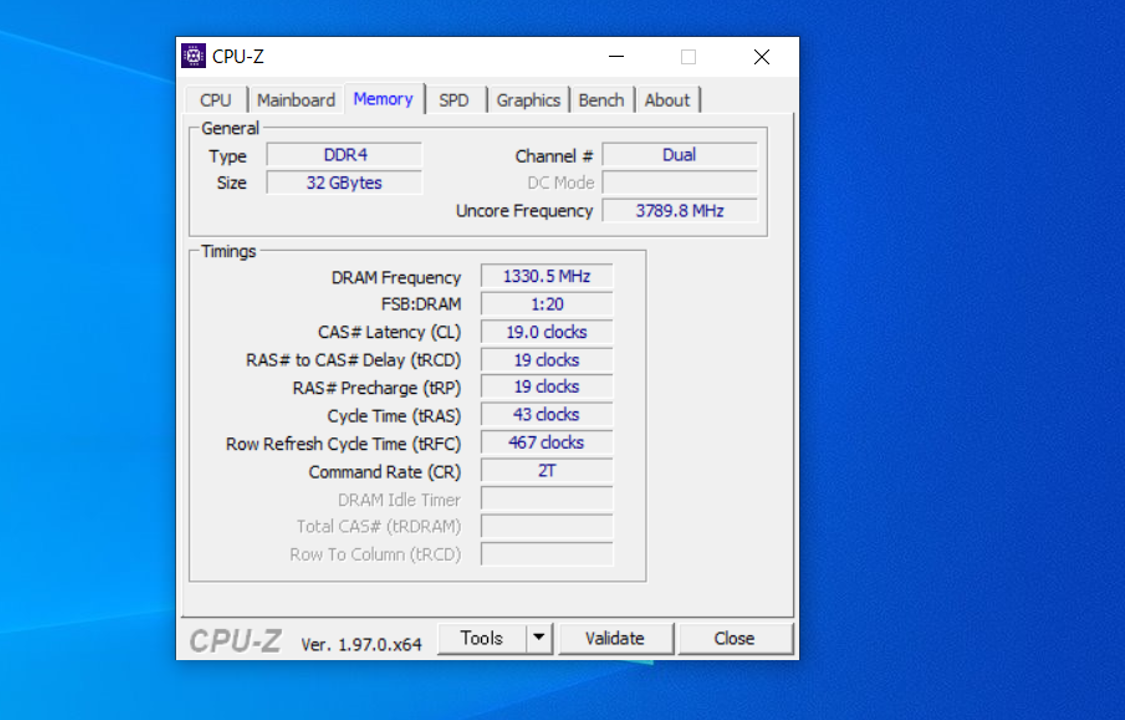The width and height of the screenshot is (1125, 720).
Task: Click the DRAM Frequency label
Action: (x=396, y=278)
